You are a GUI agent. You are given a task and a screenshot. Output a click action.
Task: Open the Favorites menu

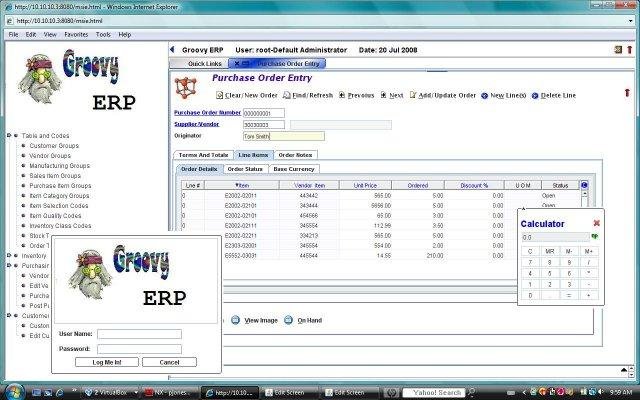point(76,35)
